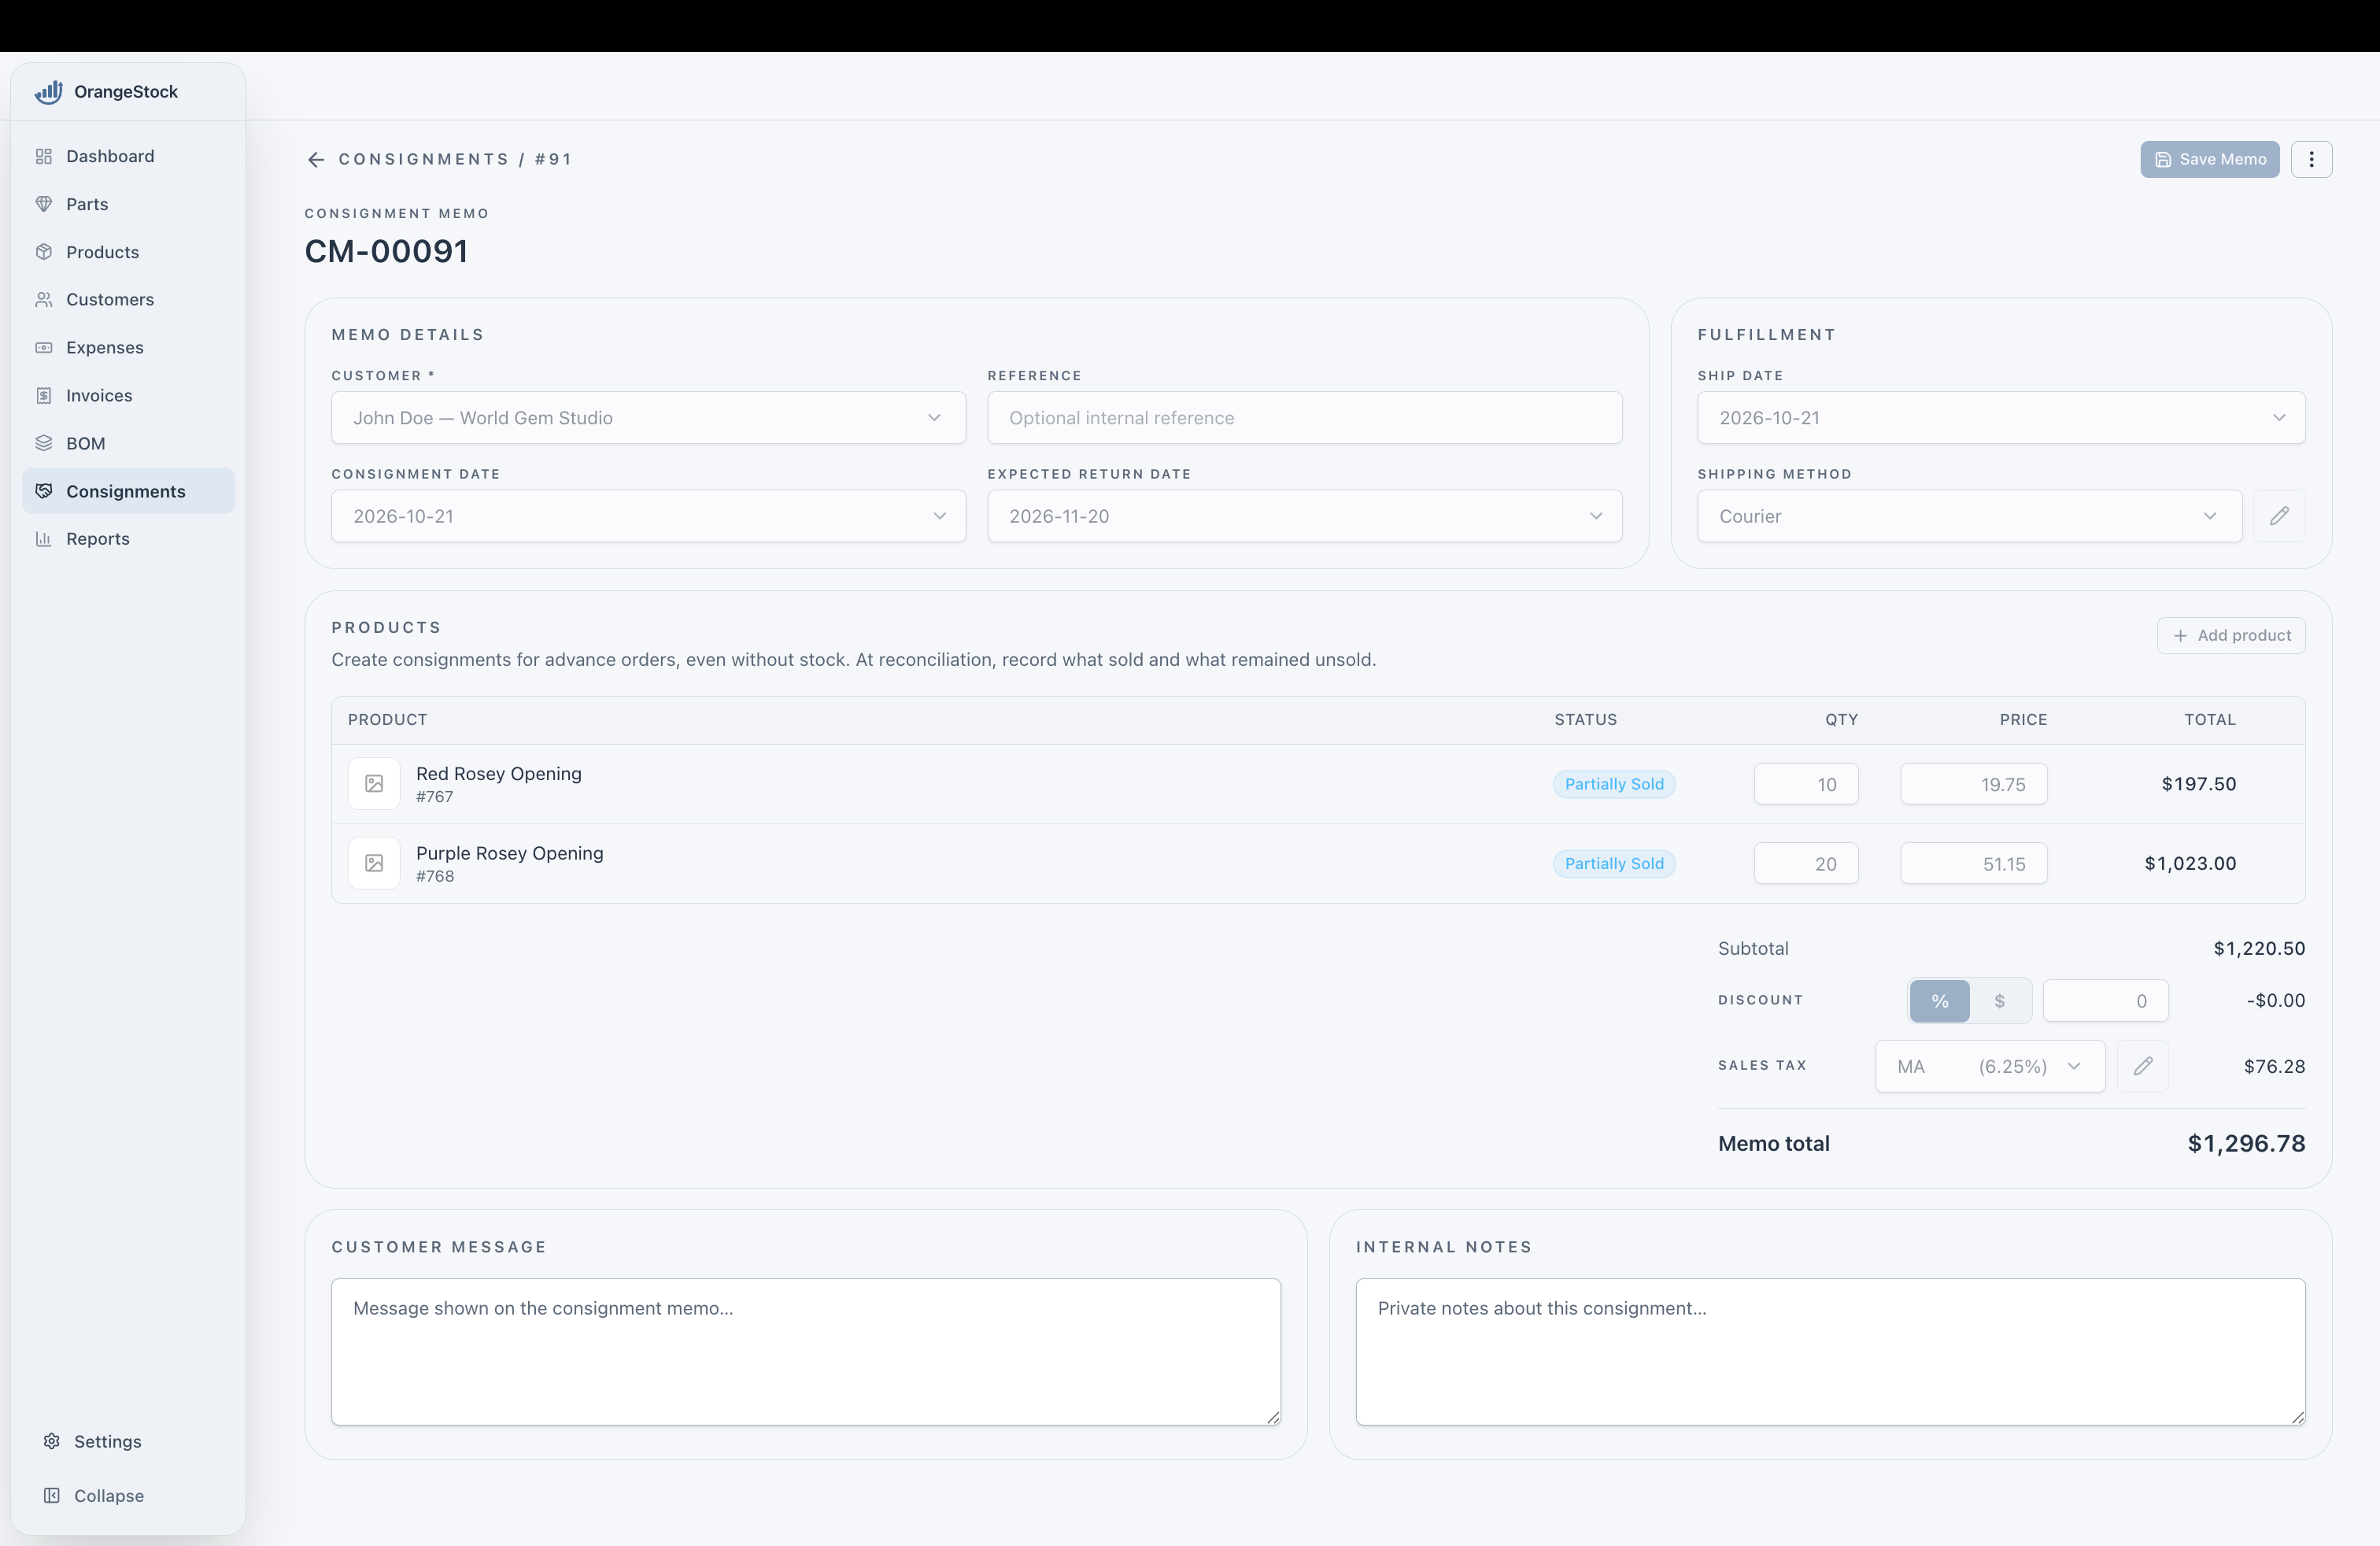This screenshot has width=2380, height=1546.
Task: Click Partially Sold badge for Red Rosey Opening
Action: 1614,784
